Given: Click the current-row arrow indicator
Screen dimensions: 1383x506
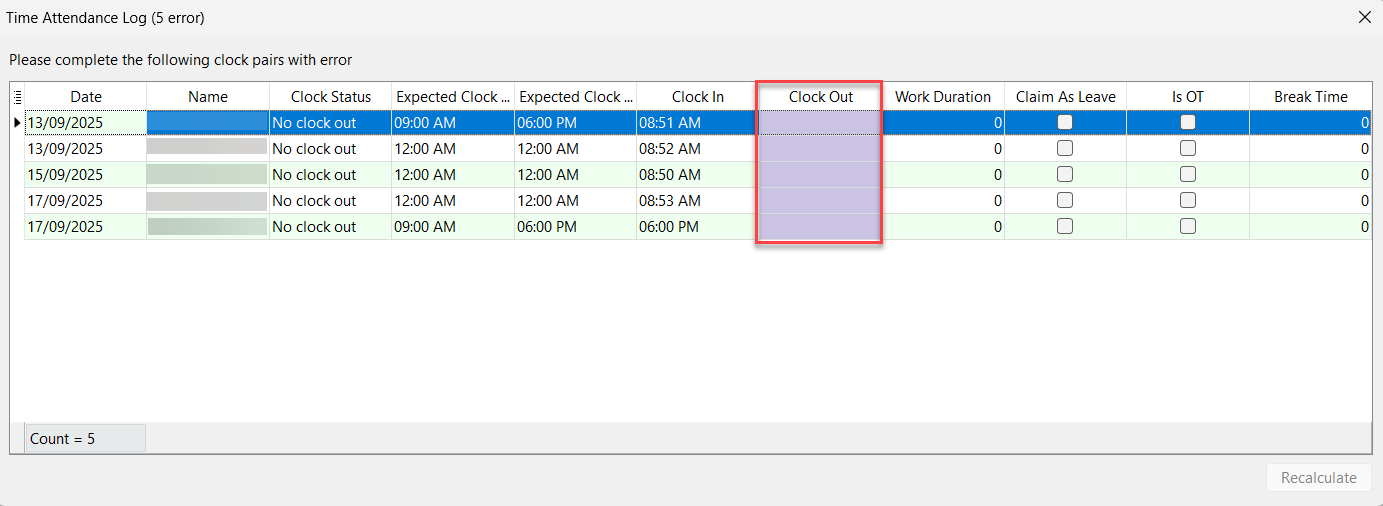Looking at the screenshot, I should pos(17,123).
